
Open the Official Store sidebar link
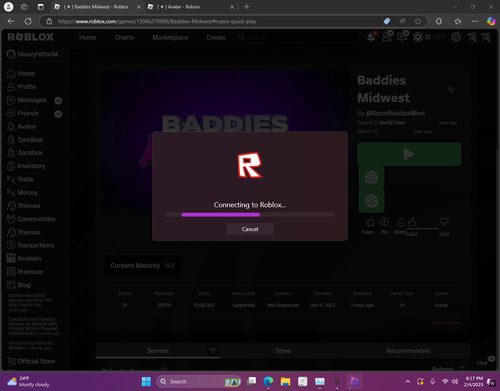coord(31,361)
